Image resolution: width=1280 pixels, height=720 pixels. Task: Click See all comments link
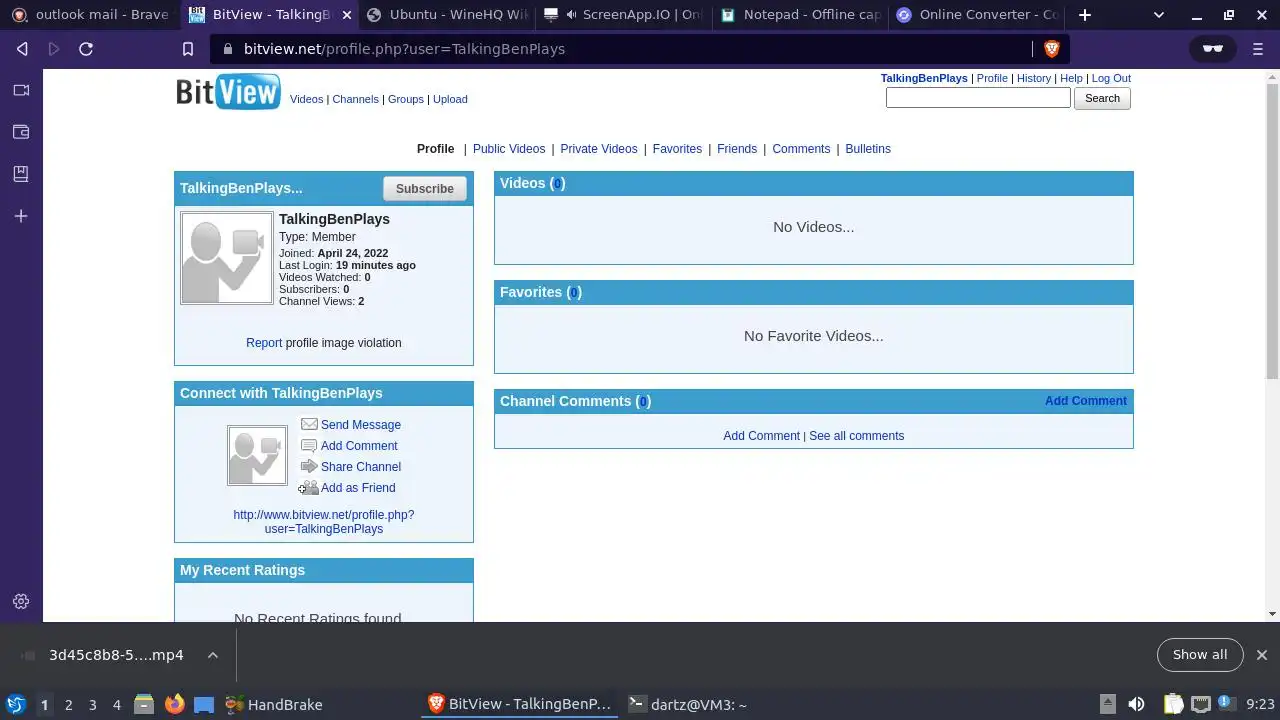click(856, 436)
